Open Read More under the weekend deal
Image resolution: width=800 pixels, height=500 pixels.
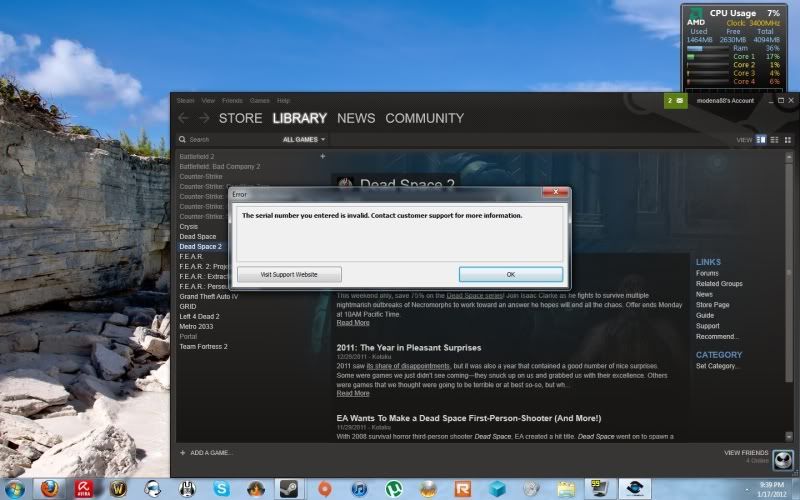click(x=353, y=322)
